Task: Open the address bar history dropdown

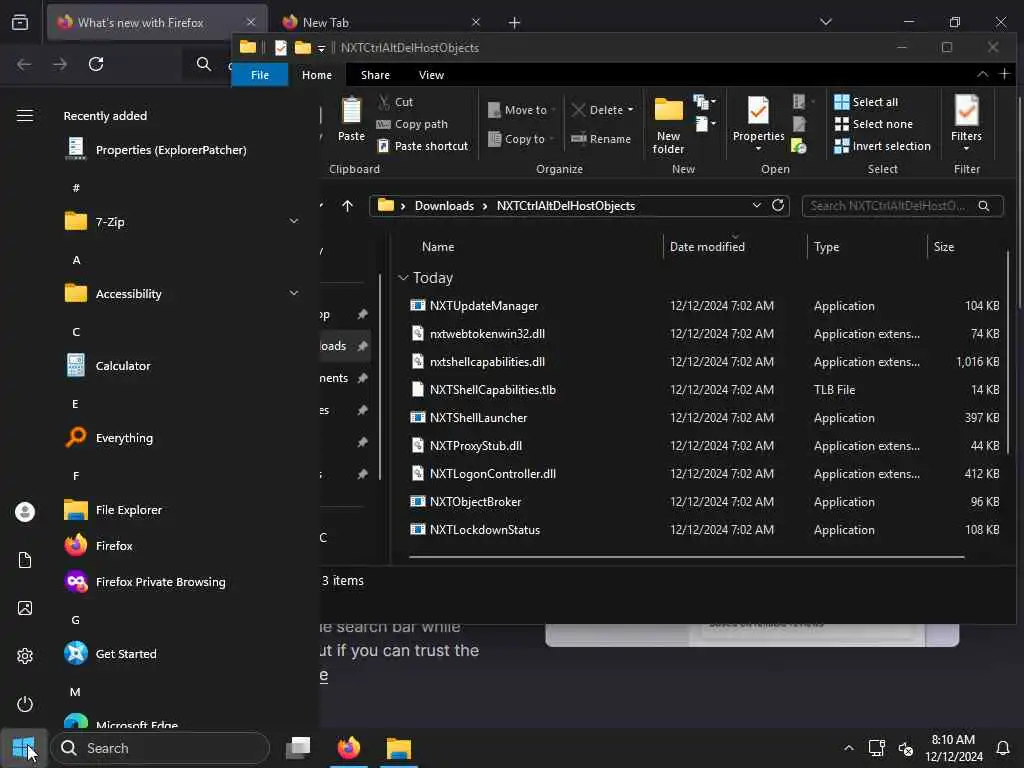Action: (756, 205)
